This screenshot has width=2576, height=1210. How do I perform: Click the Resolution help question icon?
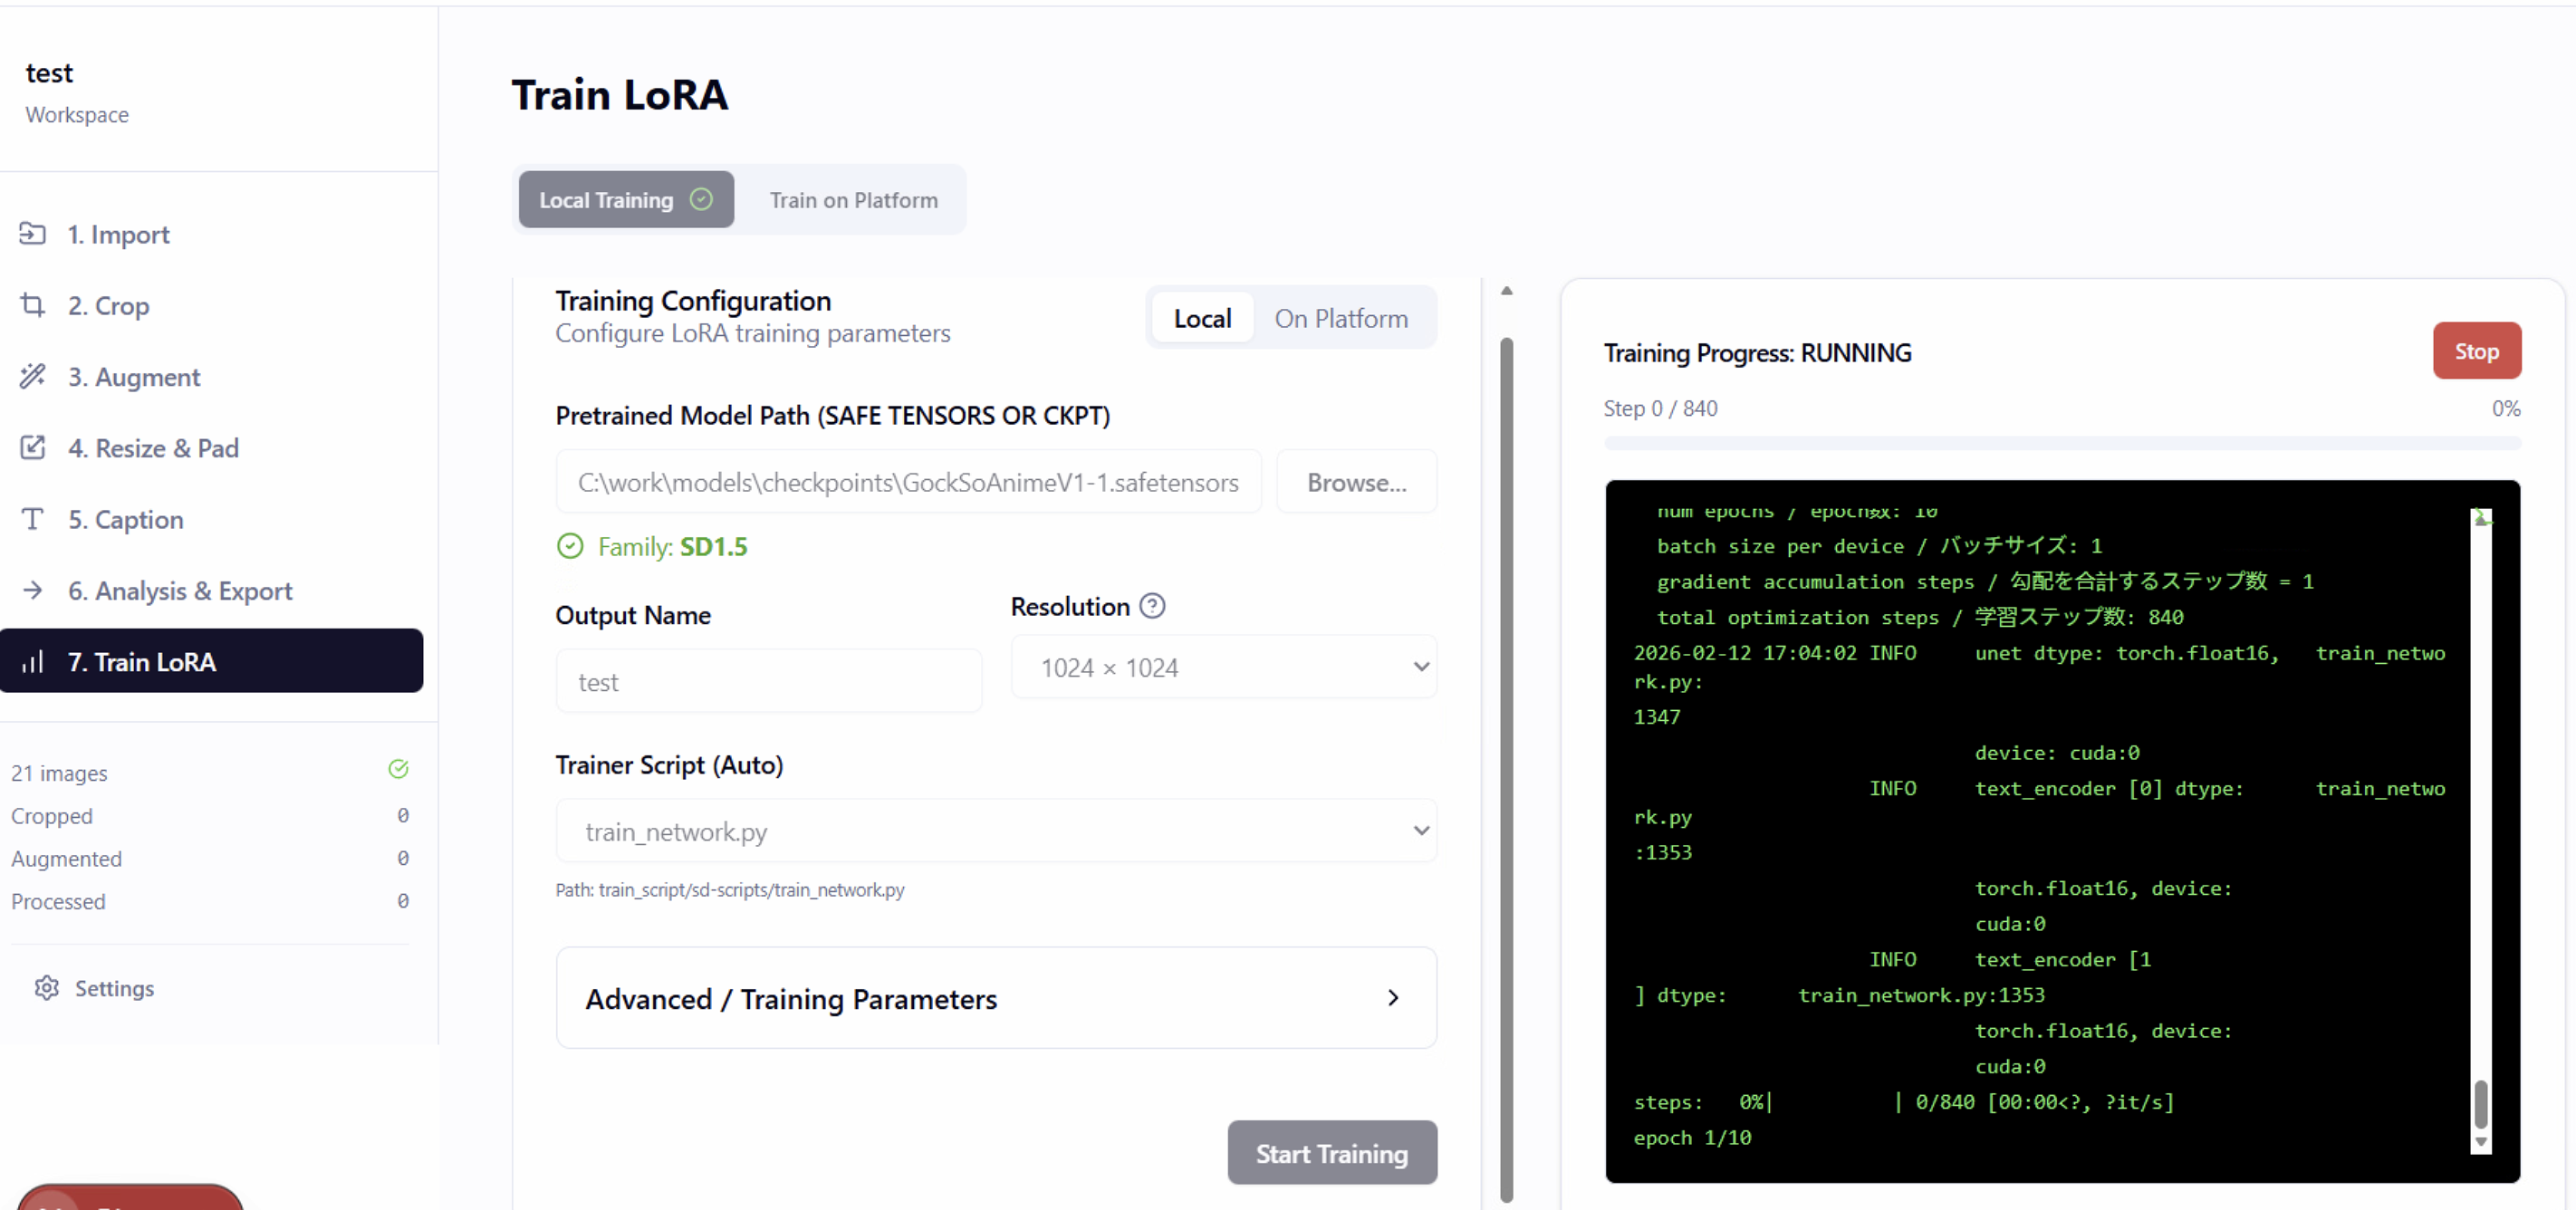(x=1152, y=606)
